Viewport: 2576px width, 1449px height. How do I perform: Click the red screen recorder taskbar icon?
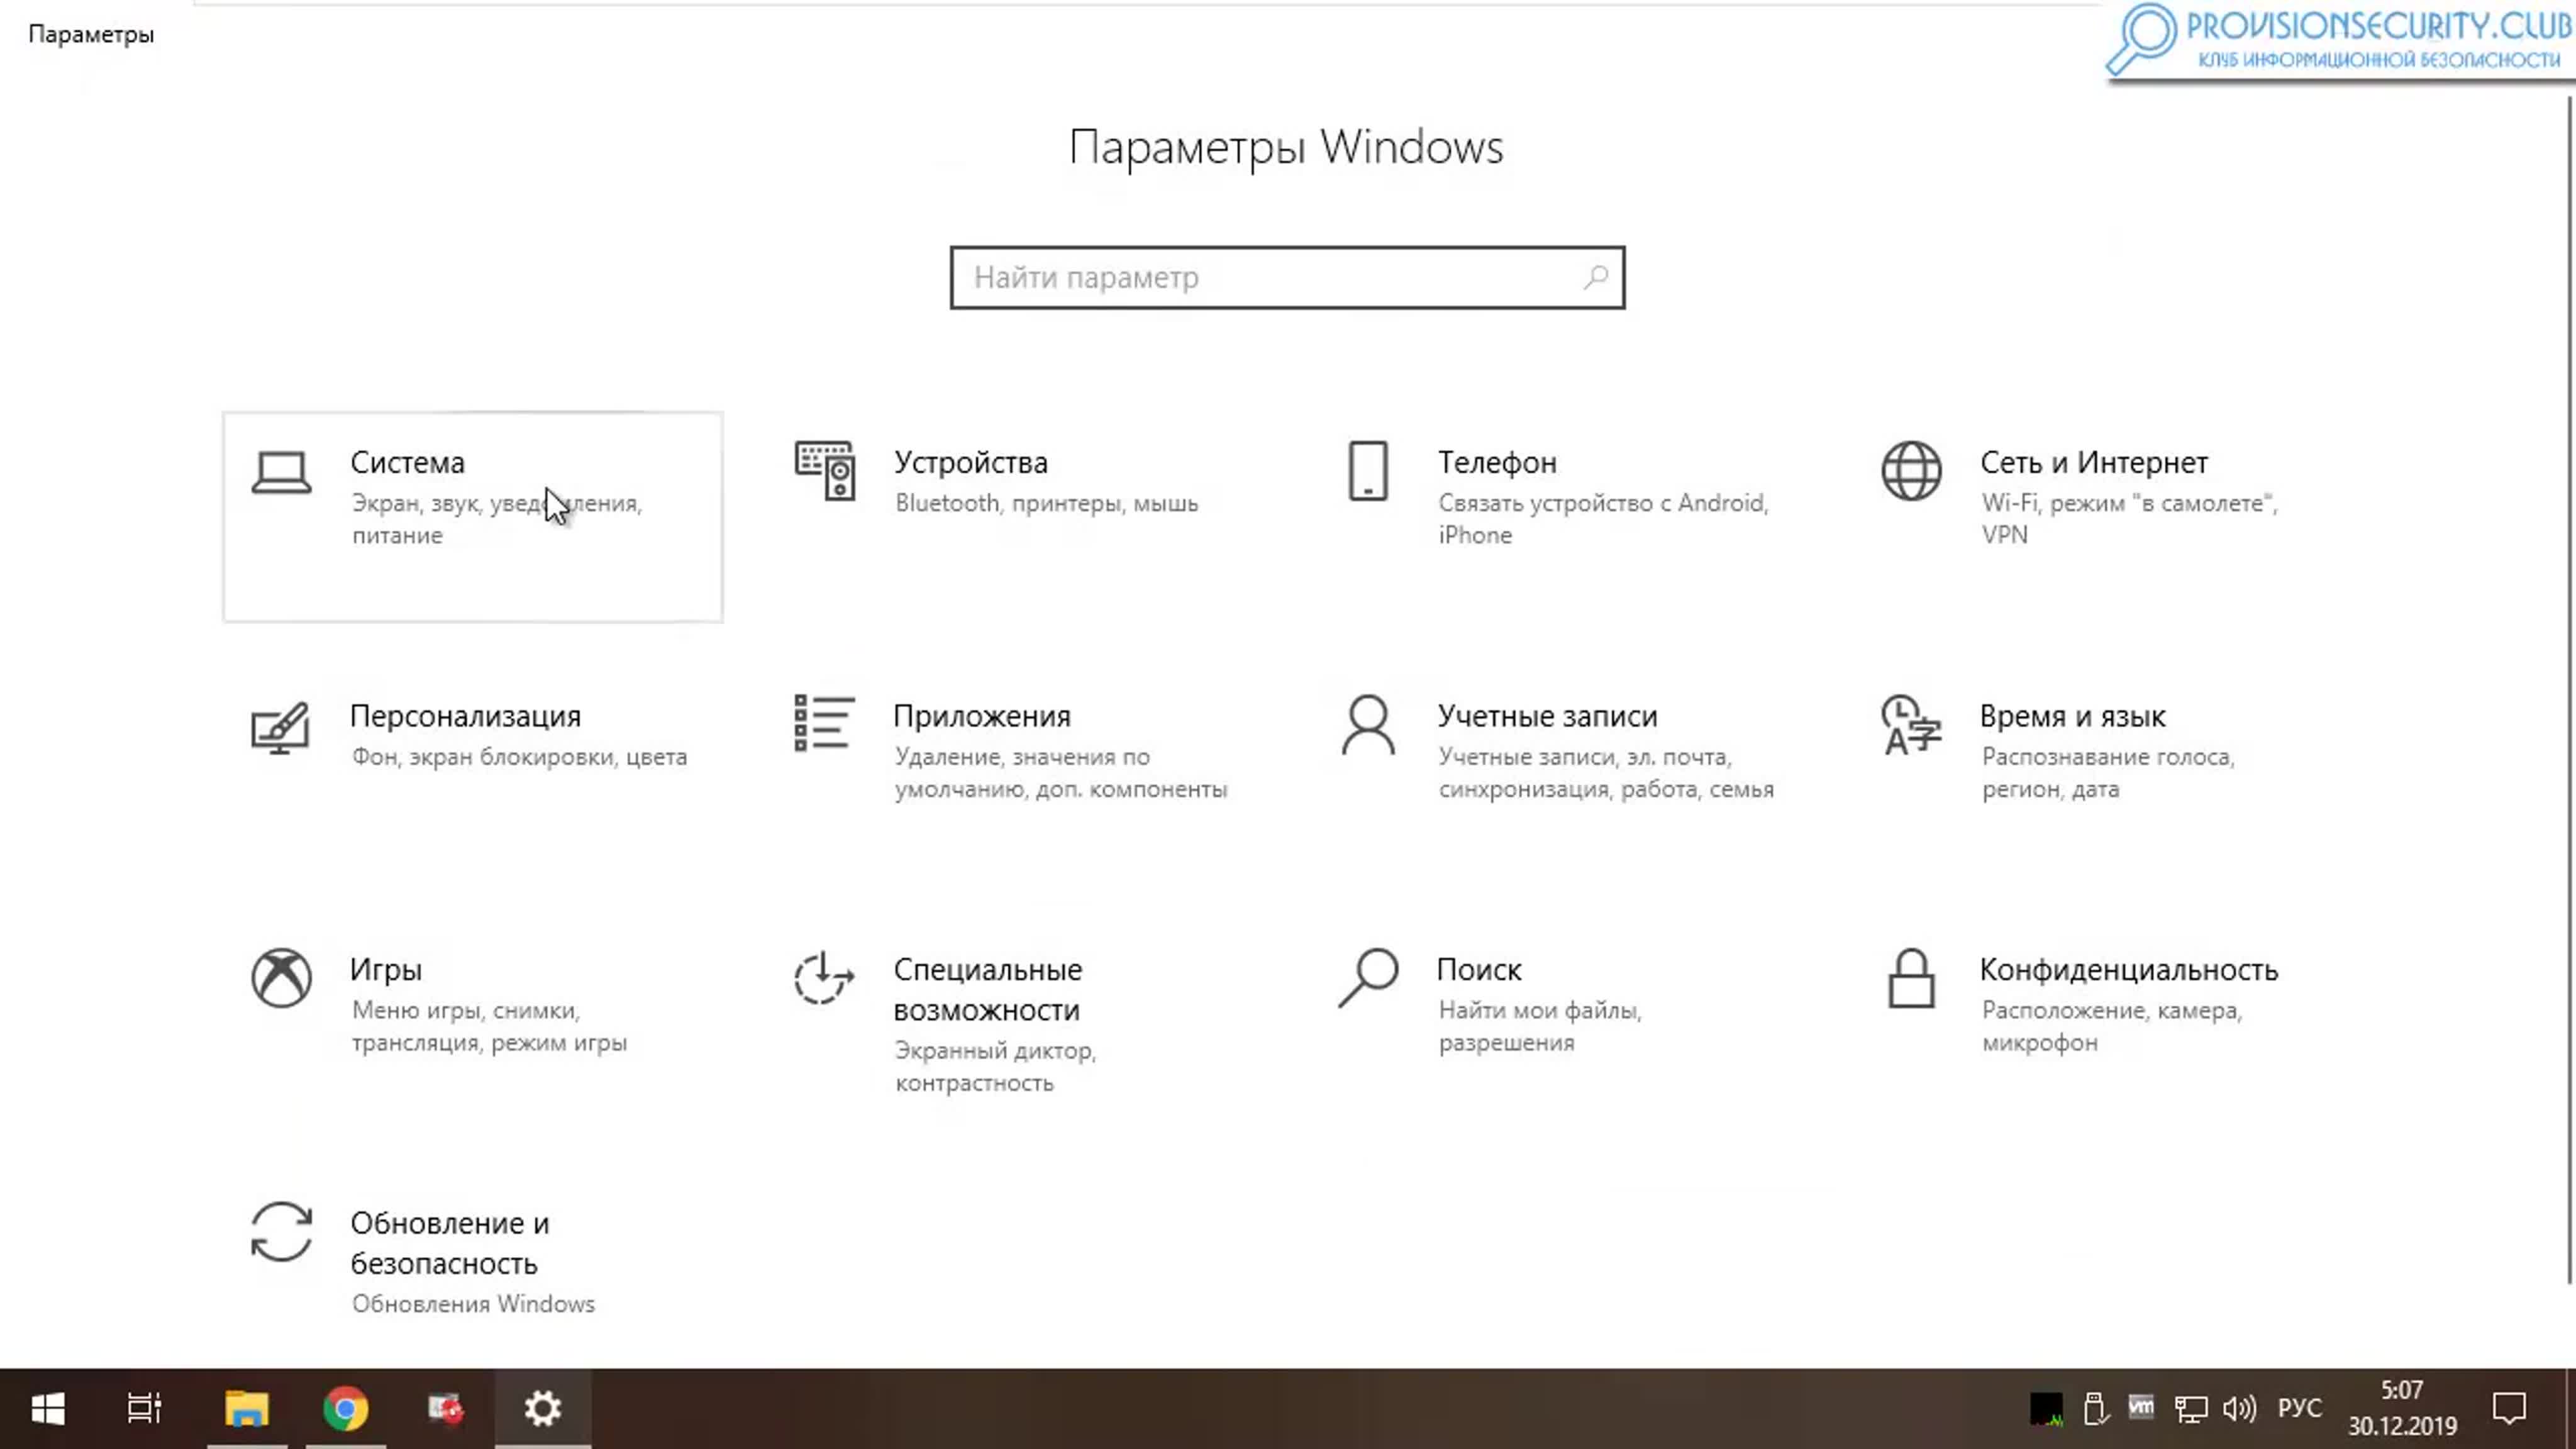point(445,1409)
